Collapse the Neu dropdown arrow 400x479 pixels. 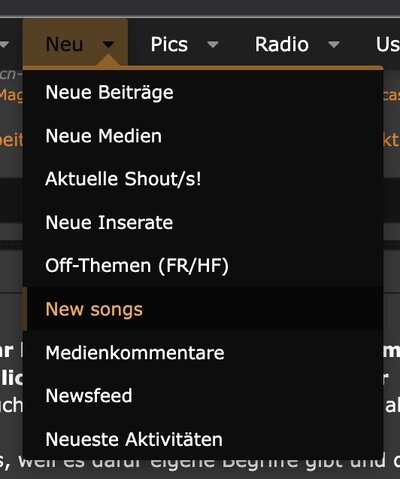point(109,44)
